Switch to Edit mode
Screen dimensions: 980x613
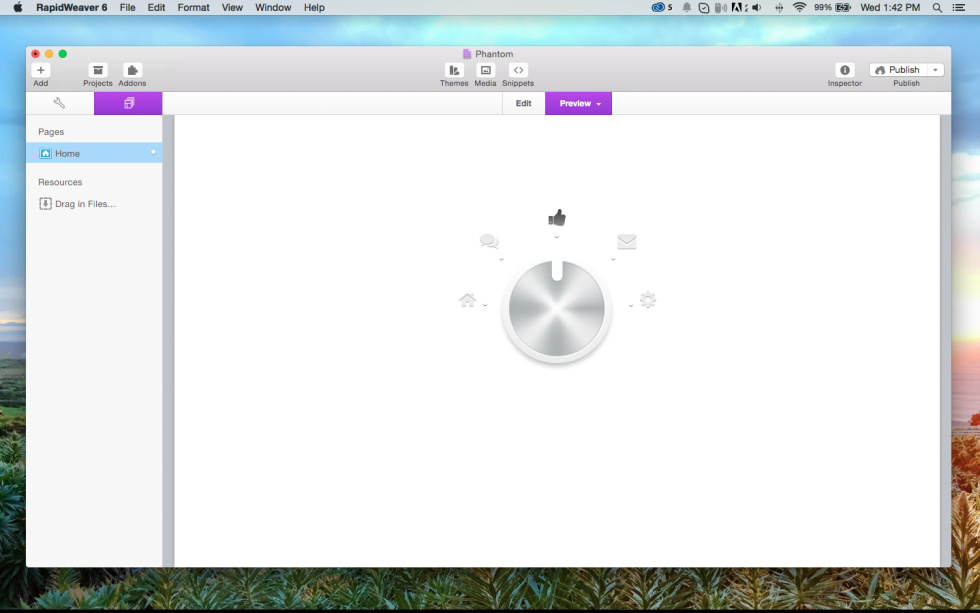click(524, 103)
